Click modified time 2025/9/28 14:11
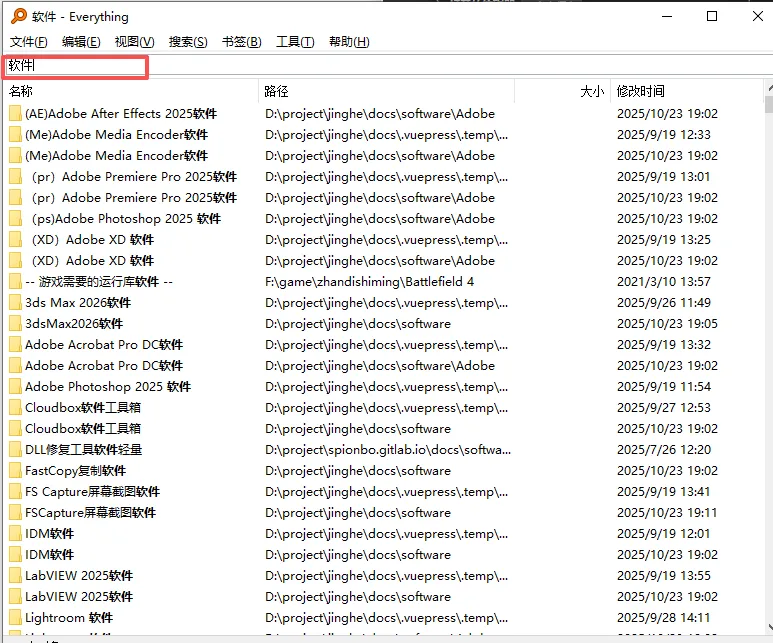 (664, 618)
